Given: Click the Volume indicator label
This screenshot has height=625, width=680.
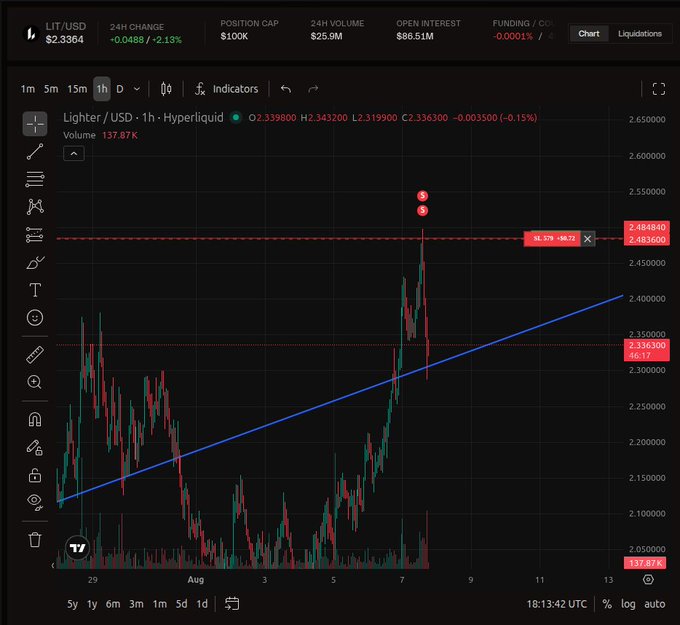Looking at the screenshot, I should [79, 135].
